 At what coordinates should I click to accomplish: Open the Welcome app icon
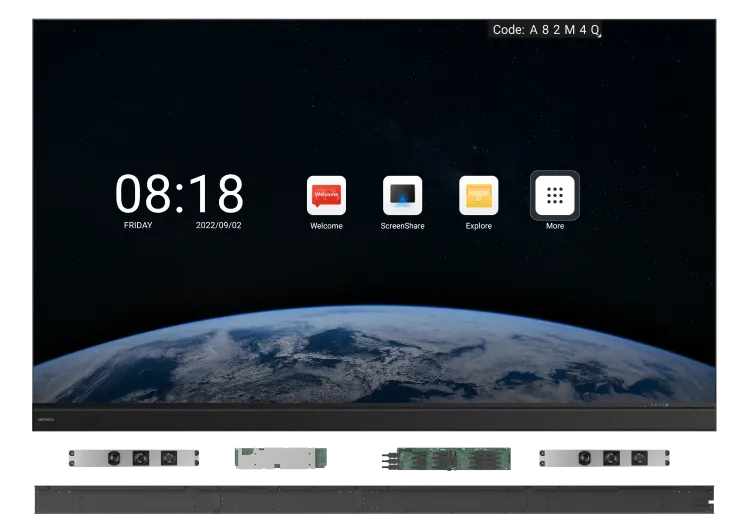(326, 195)
